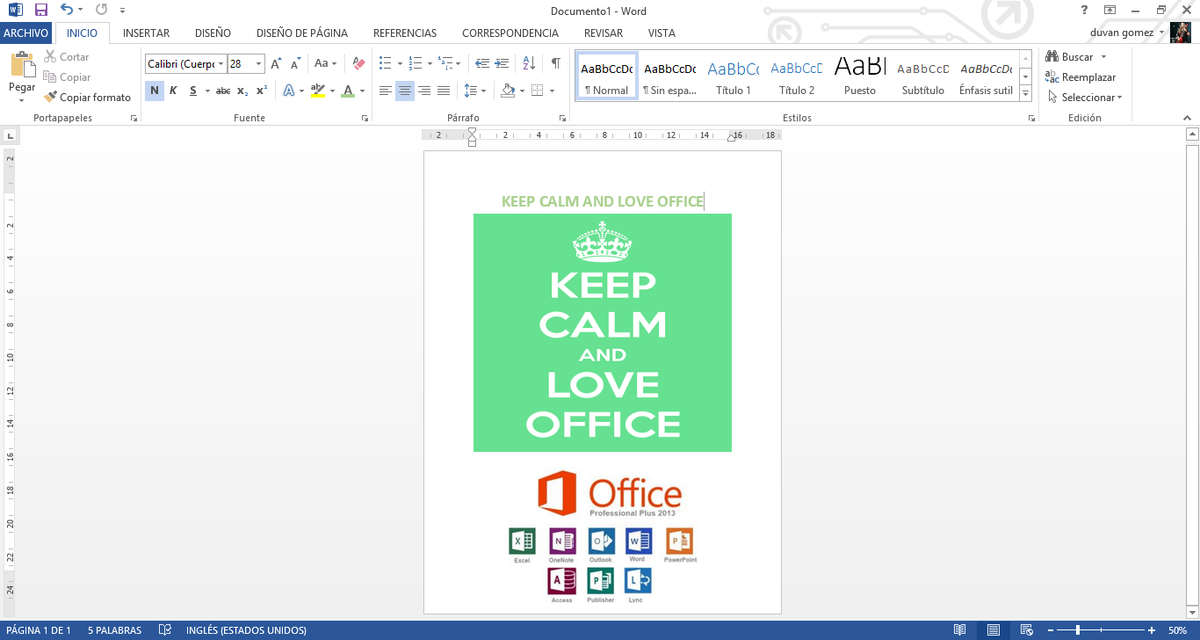
Task: Toggle bold (N) formatting
Action: click(x=154, y=90)
